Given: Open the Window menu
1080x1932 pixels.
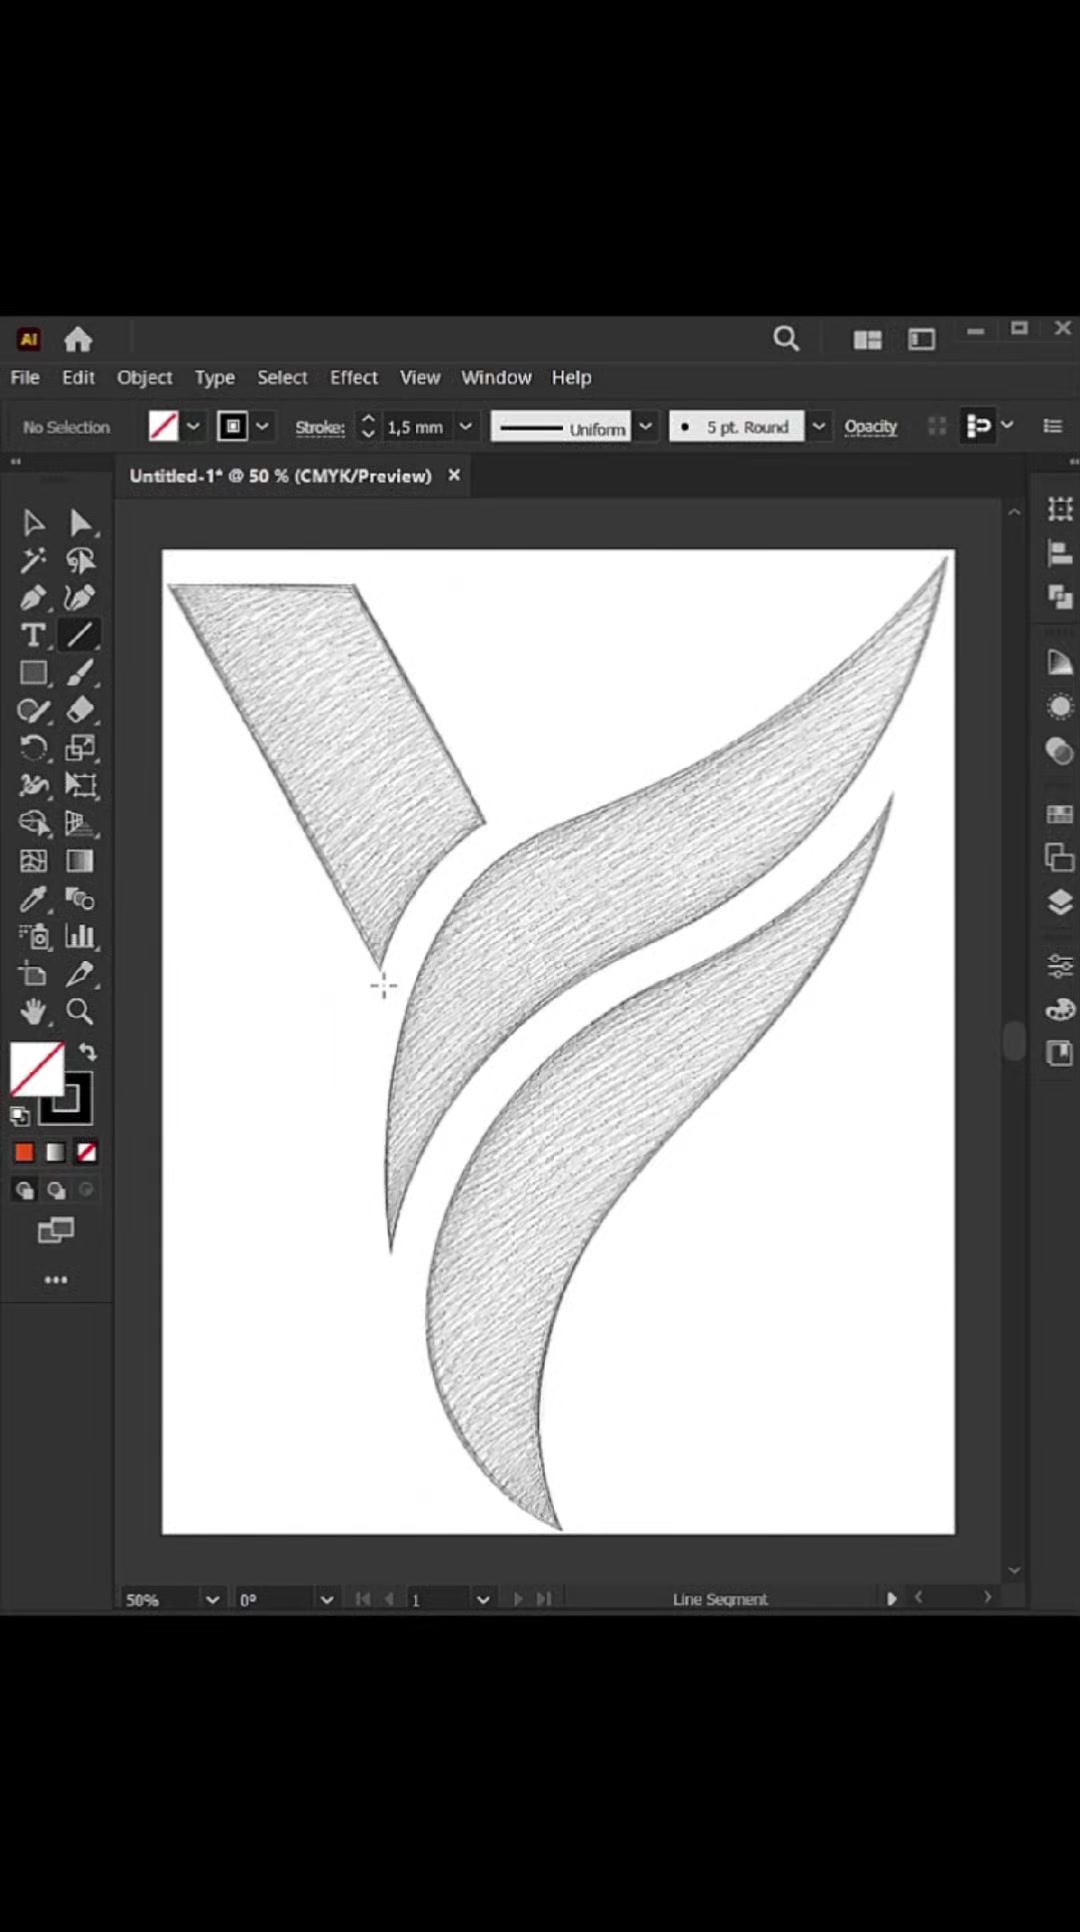Looking at the screenshot, I should pyautogui.click(x=496, y=377).
